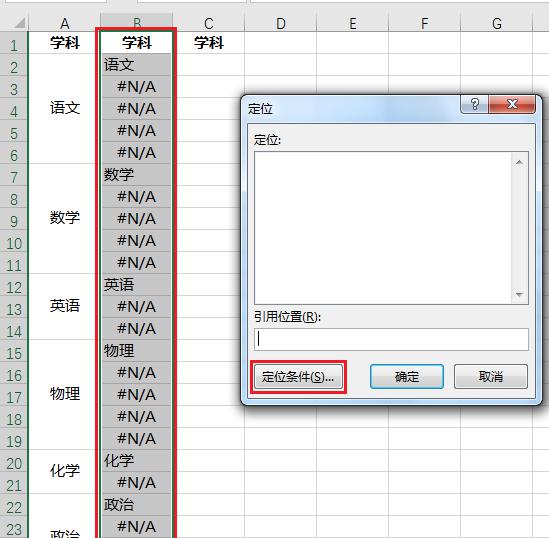Select row 15 header
The height and width of the screenshot is (538, 549).
click(14, 351)
